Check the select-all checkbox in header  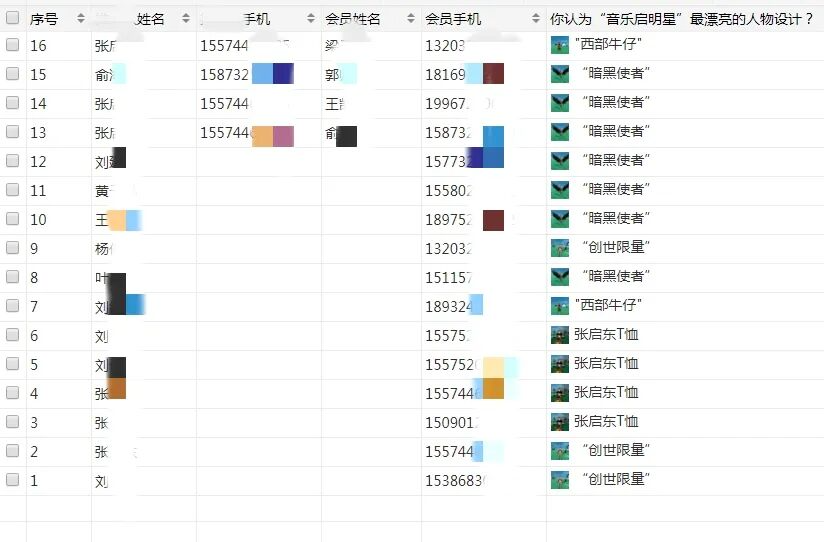pyautogui.click(x=12, y=18)
